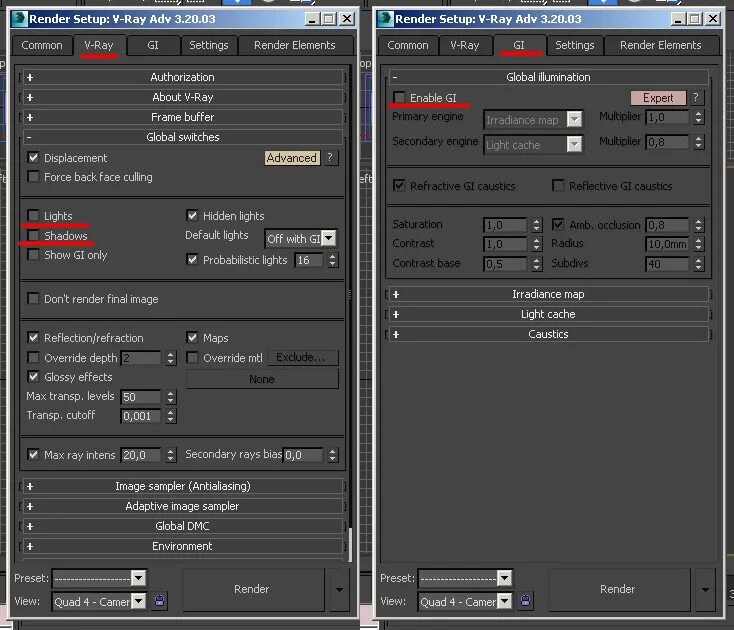Click lock view icon in right GI window

525,601
